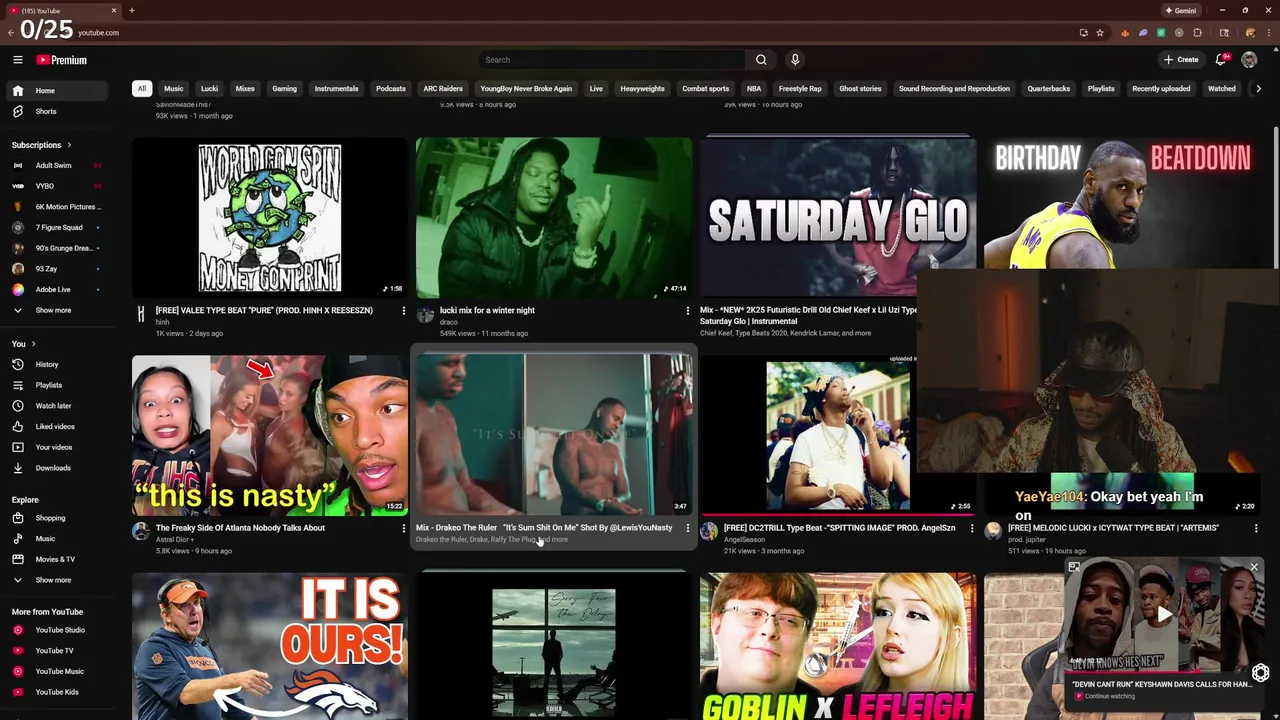The image size is (1280, 720).
Task: Select the Ghost stories filter chip
Action: tap(860, 89)
